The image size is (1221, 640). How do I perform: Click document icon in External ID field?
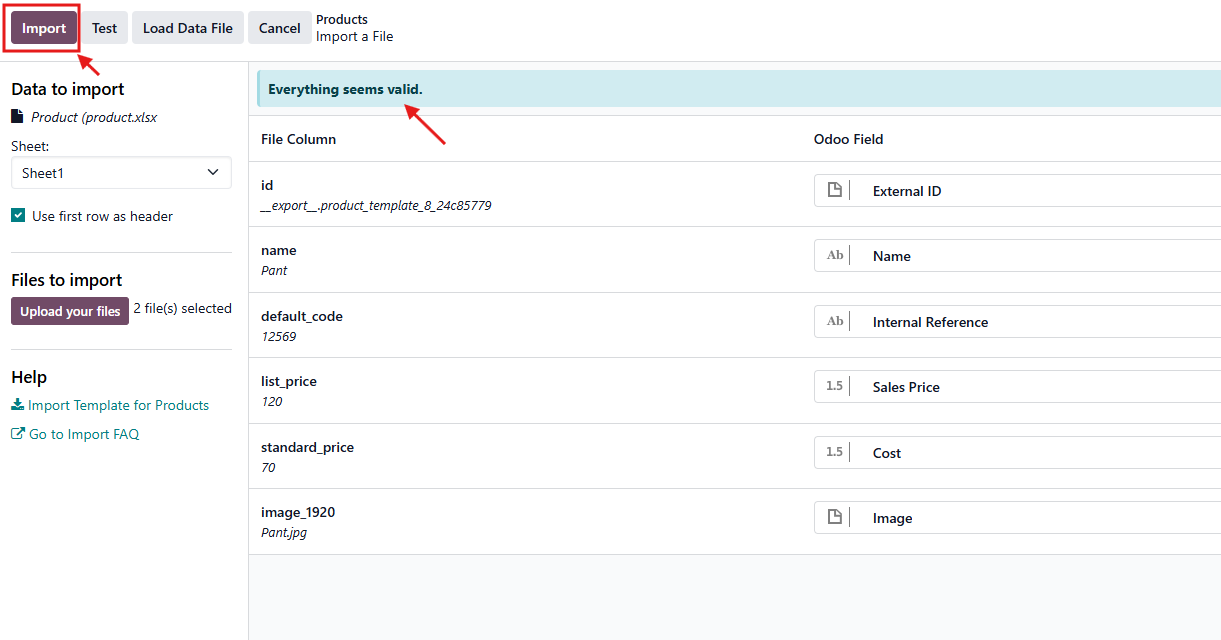(x=835, y=191)
